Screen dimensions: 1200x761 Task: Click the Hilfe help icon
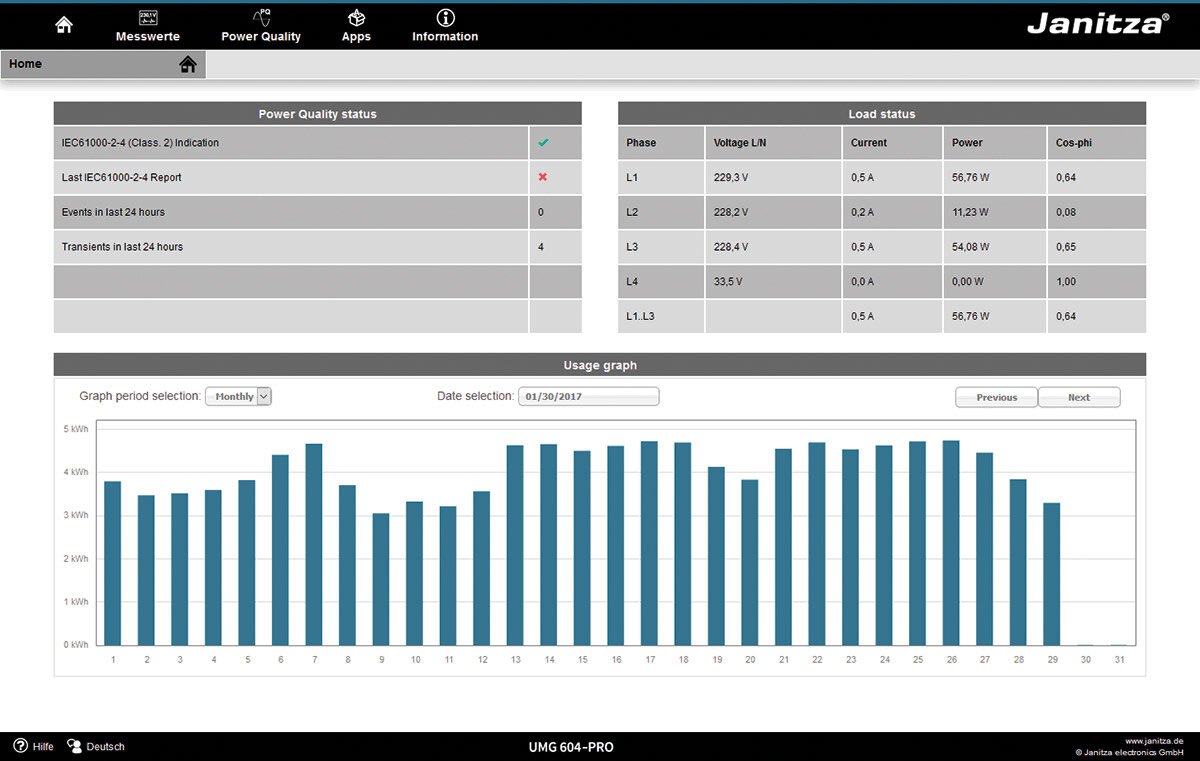(21, 746)
